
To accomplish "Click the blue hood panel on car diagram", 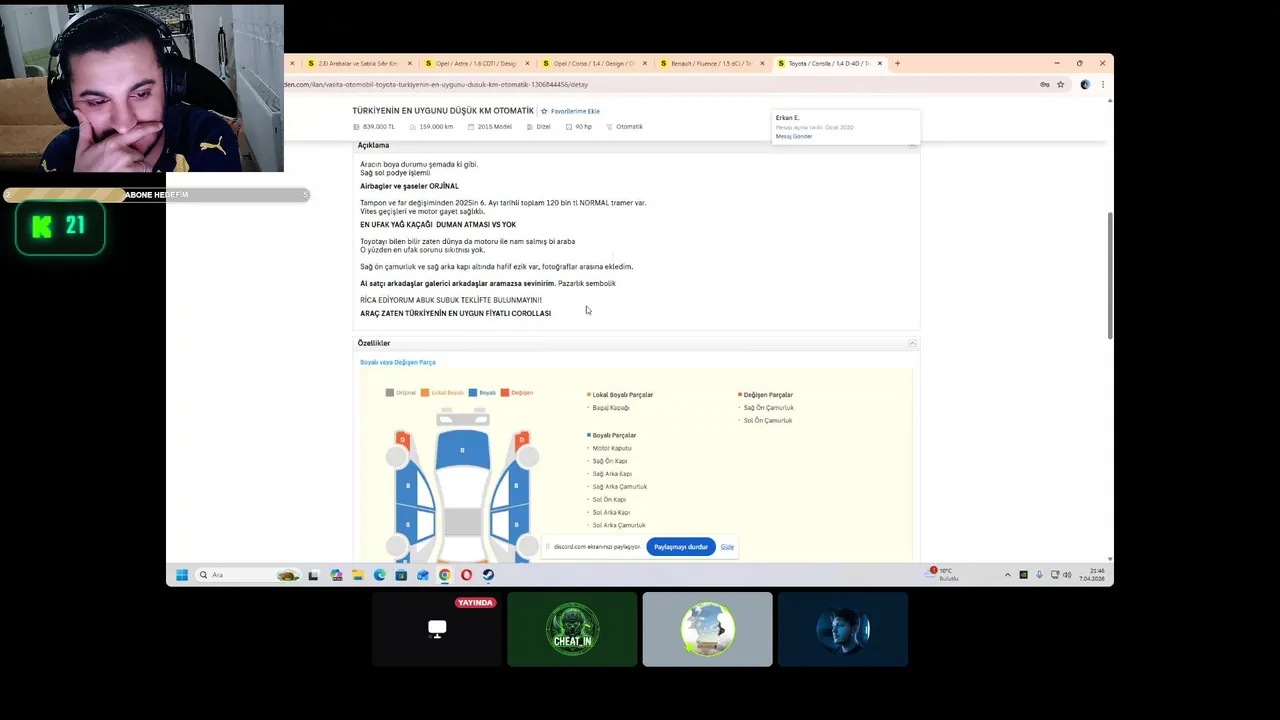I will click(x=462, y=449).
